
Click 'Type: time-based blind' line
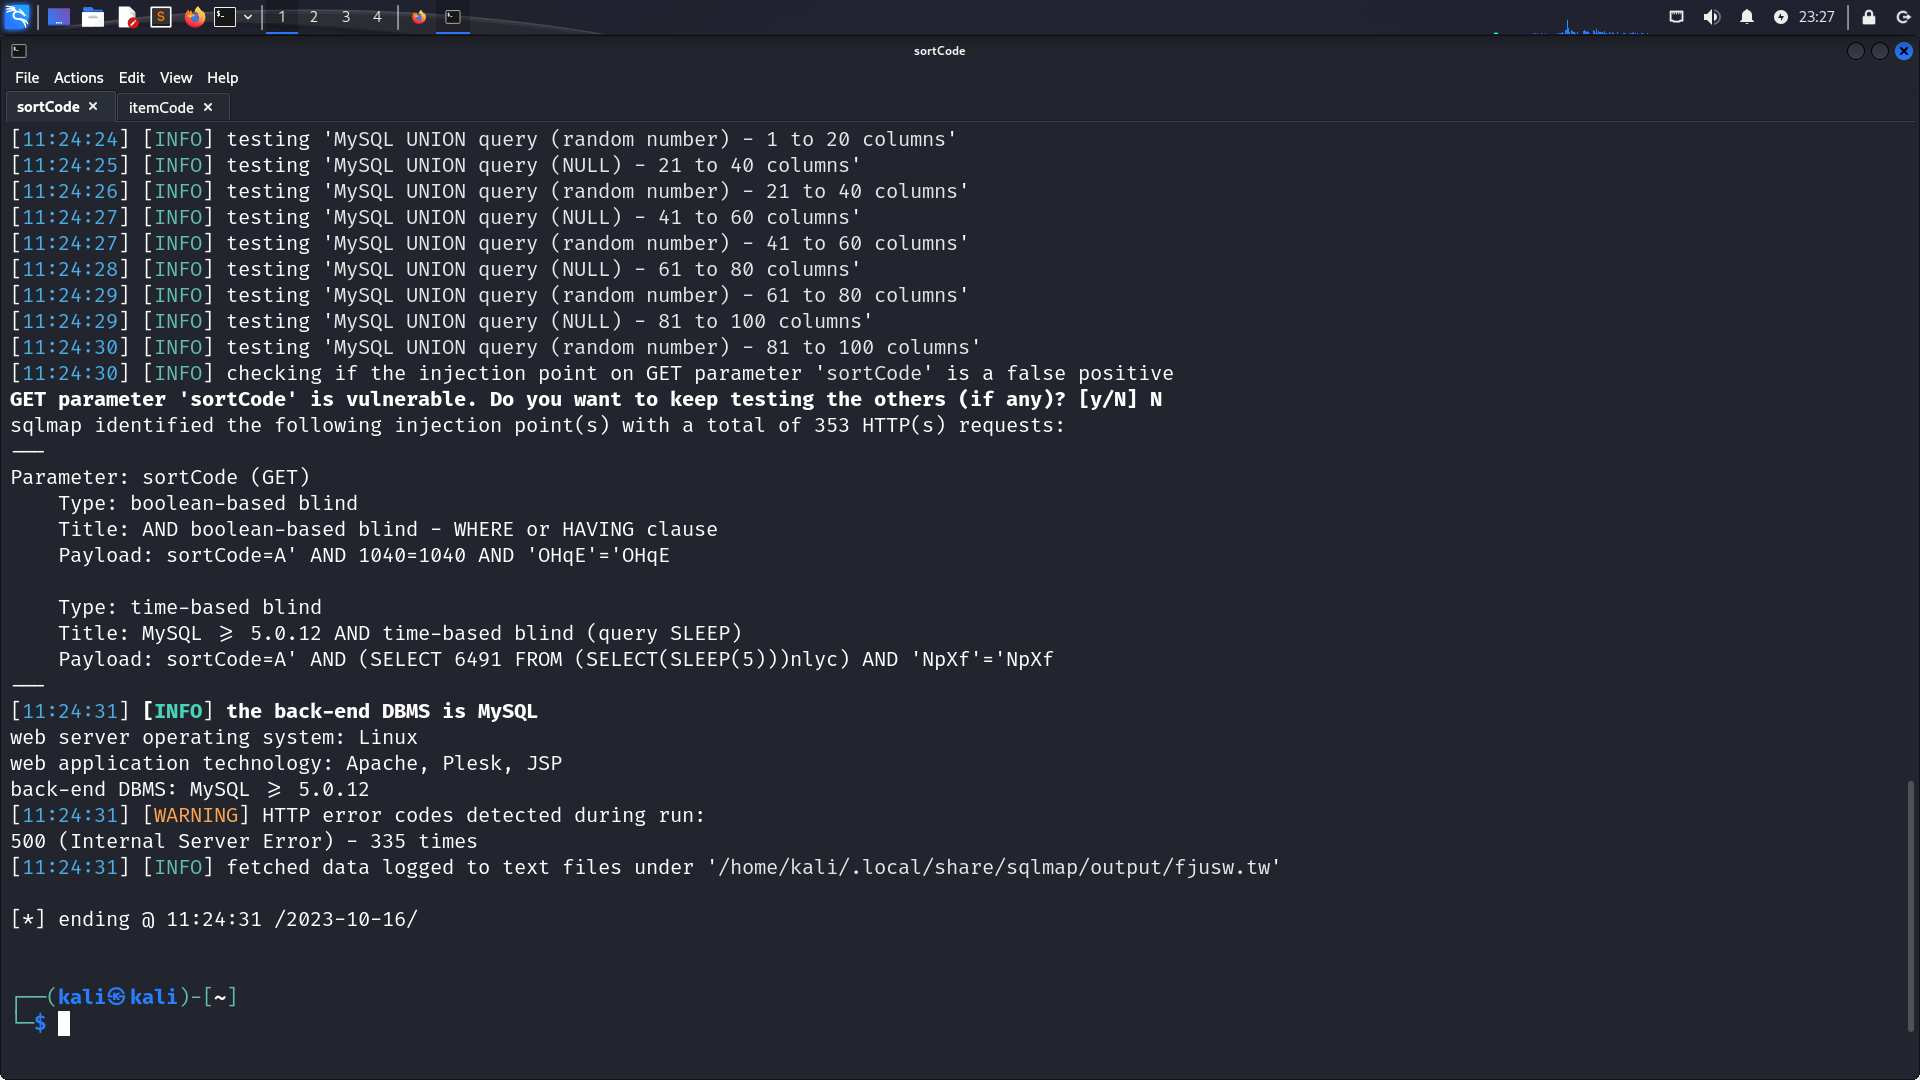(190, 608)
